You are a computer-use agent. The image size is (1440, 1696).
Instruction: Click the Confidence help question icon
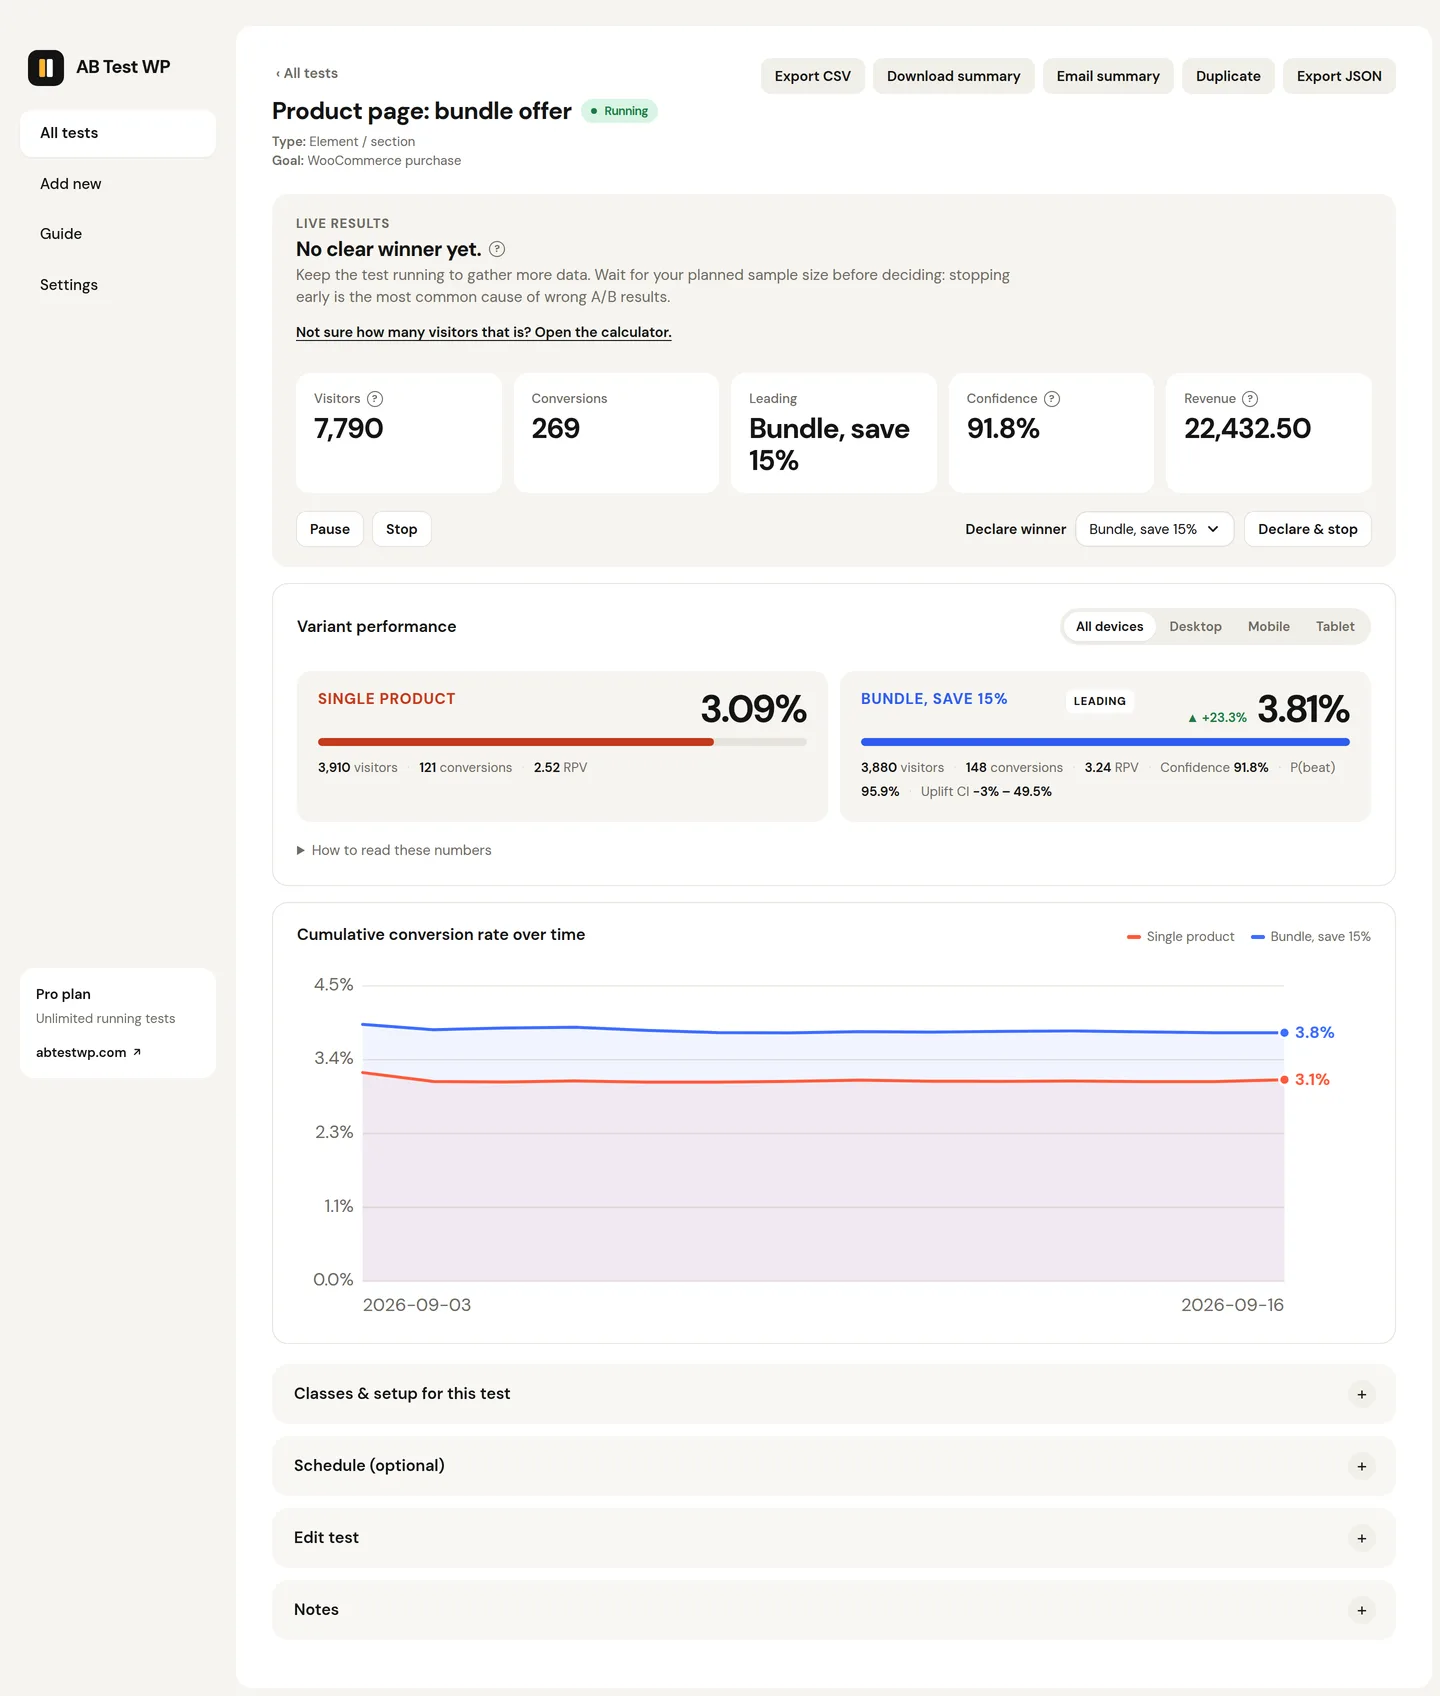[1052, 399]
